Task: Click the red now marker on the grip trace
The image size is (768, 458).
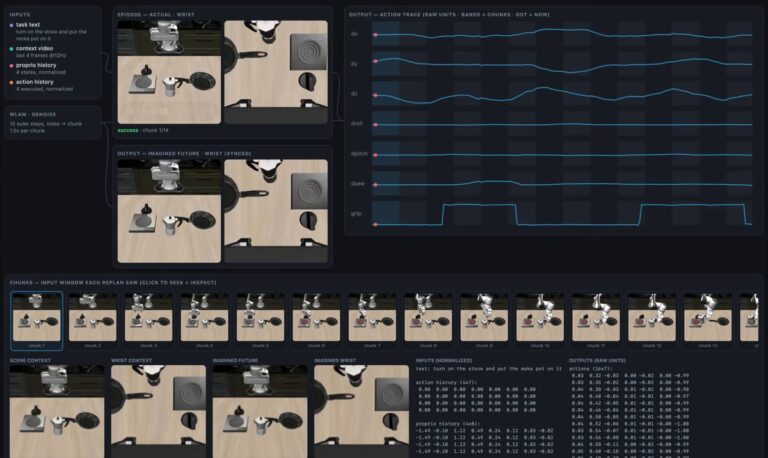Action: pos(376,224)
